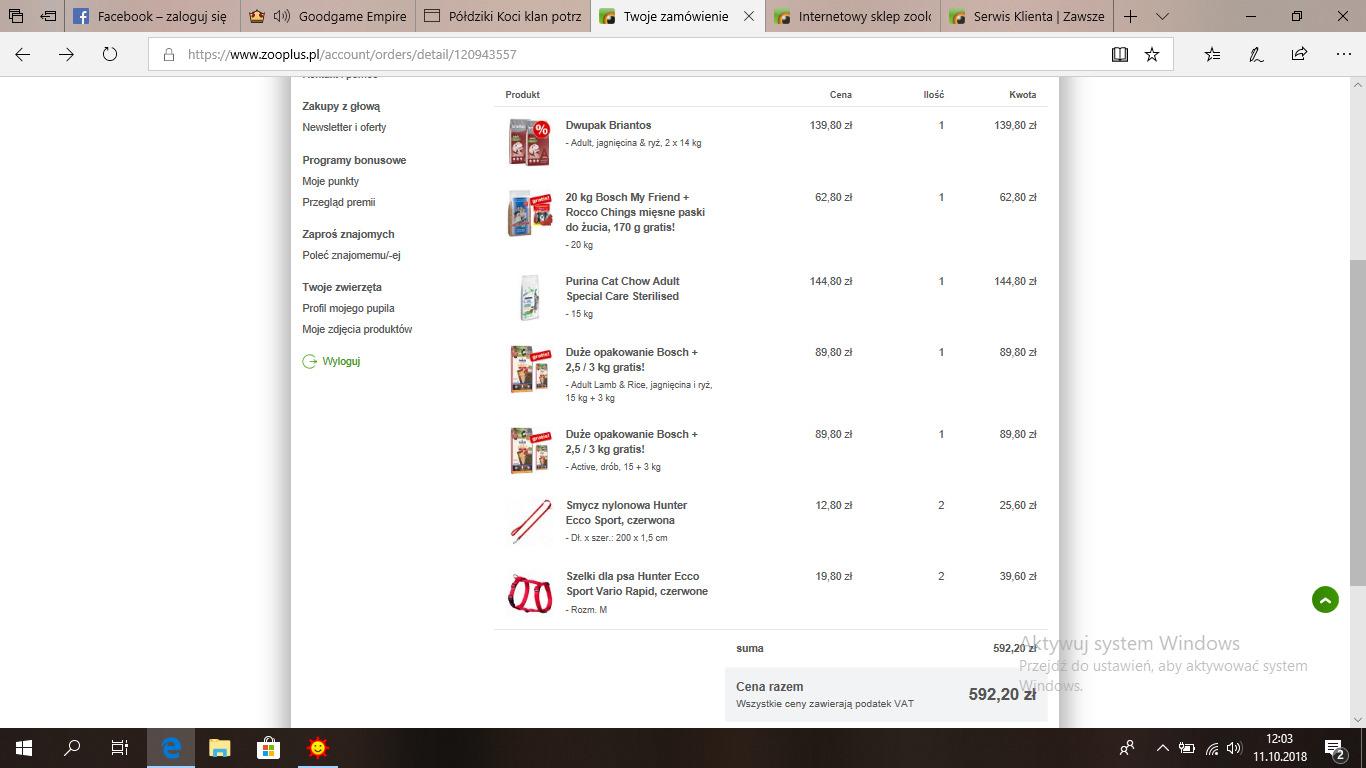
Task: Open reading view book icon
Action: point(1120,55)
